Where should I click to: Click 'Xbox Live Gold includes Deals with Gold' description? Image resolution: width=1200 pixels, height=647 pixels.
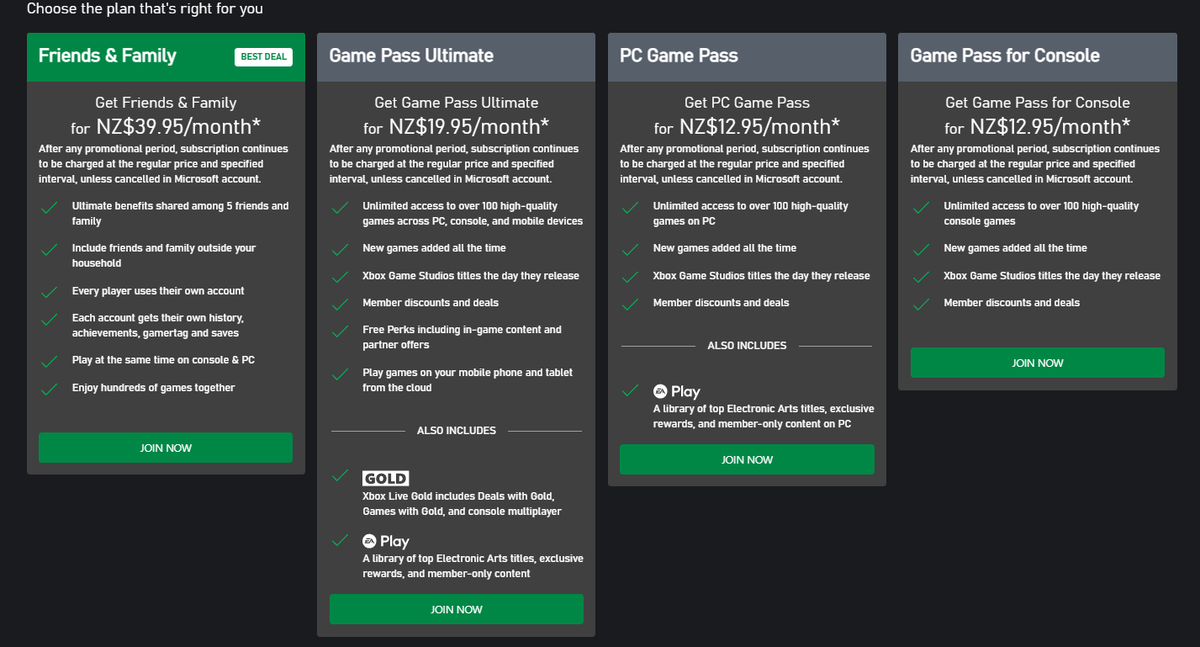point(462,504)
